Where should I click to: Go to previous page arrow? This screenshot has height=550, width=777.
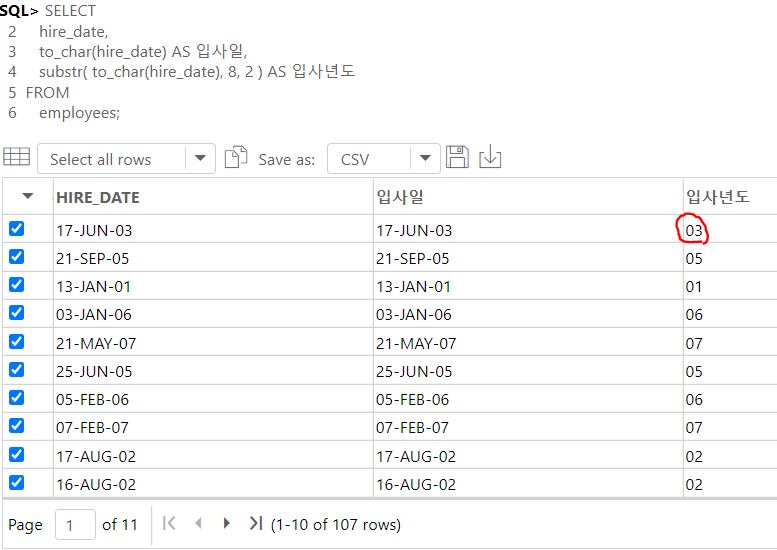pyautogui.click(x=199, y=523)
